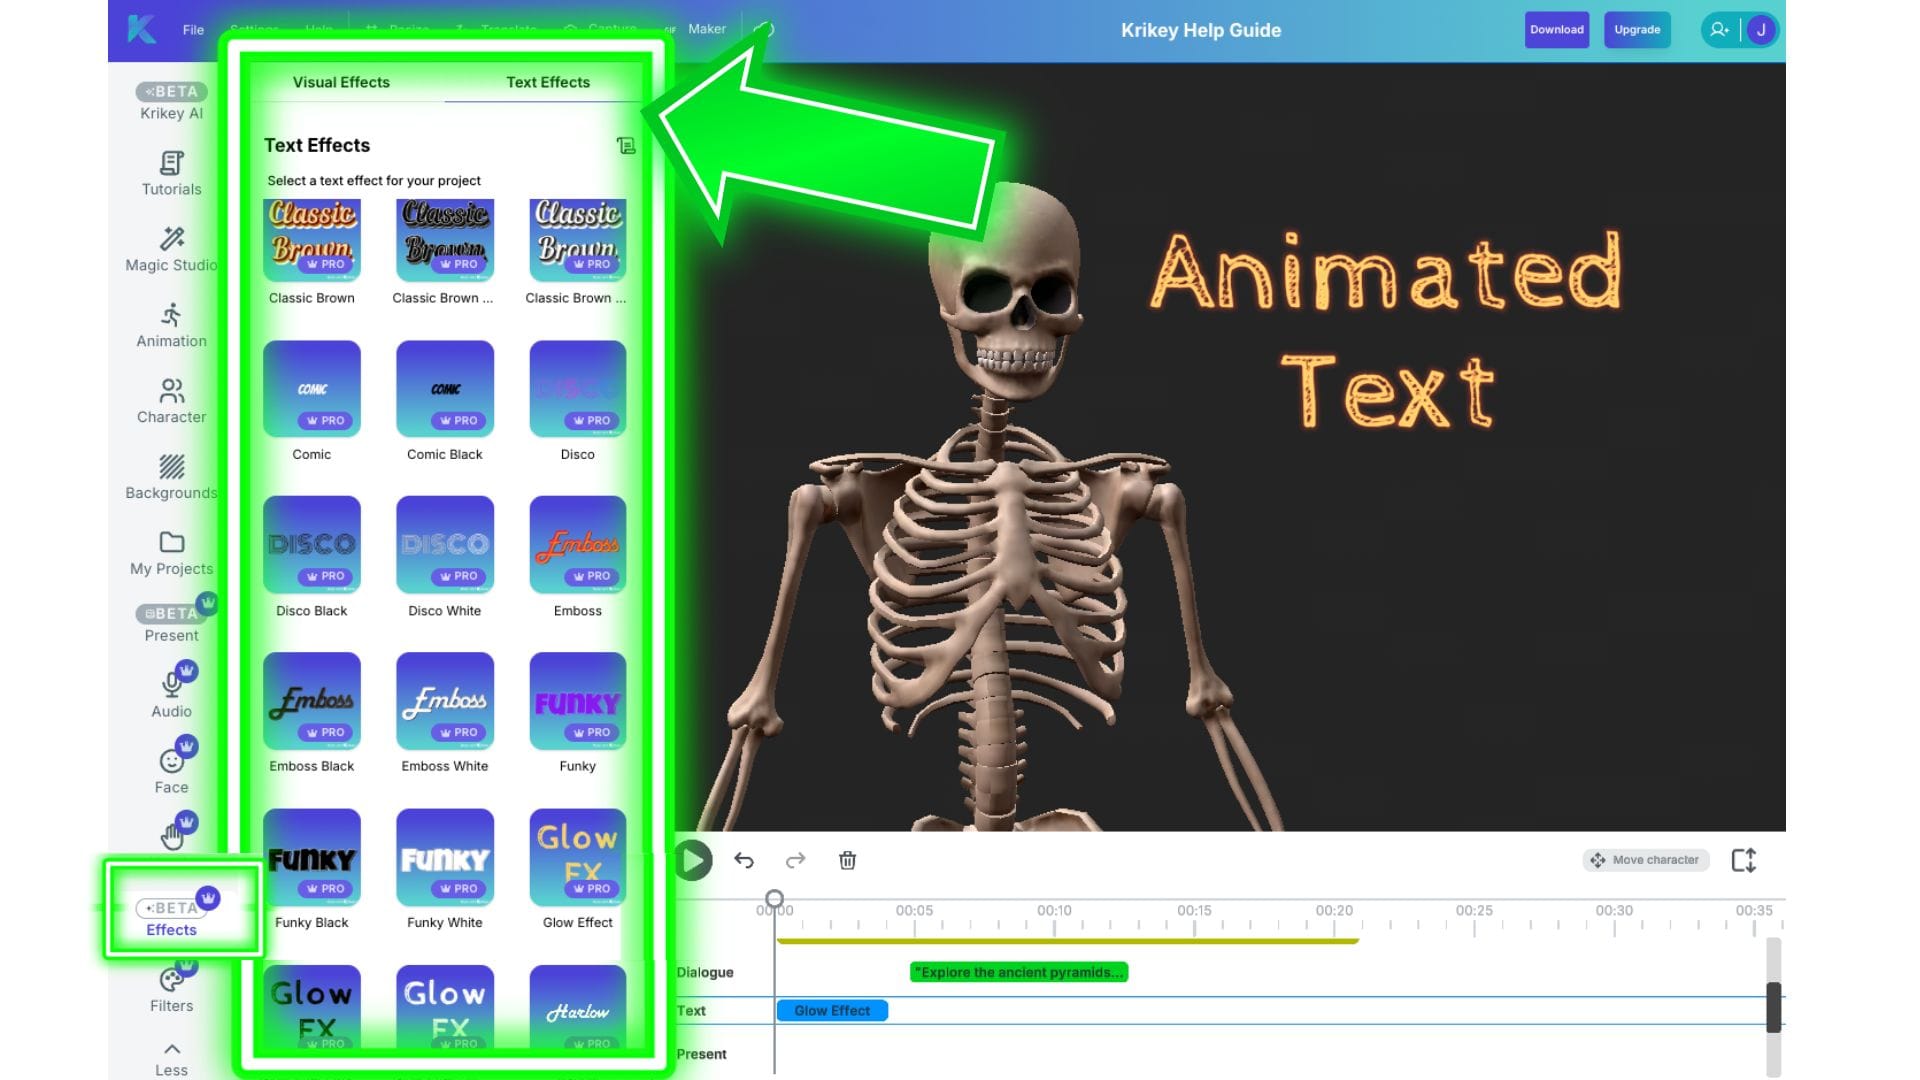The width and height of the screenshot is (1920, 1080).
Task: Toggle the Move character control
Action: coord(1645,860)
